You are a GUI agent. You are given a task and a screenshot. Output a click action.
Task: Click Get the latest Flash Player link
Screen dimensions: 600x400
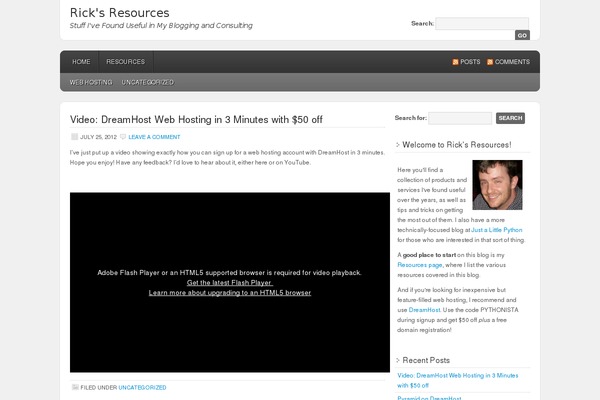[230, 283]
